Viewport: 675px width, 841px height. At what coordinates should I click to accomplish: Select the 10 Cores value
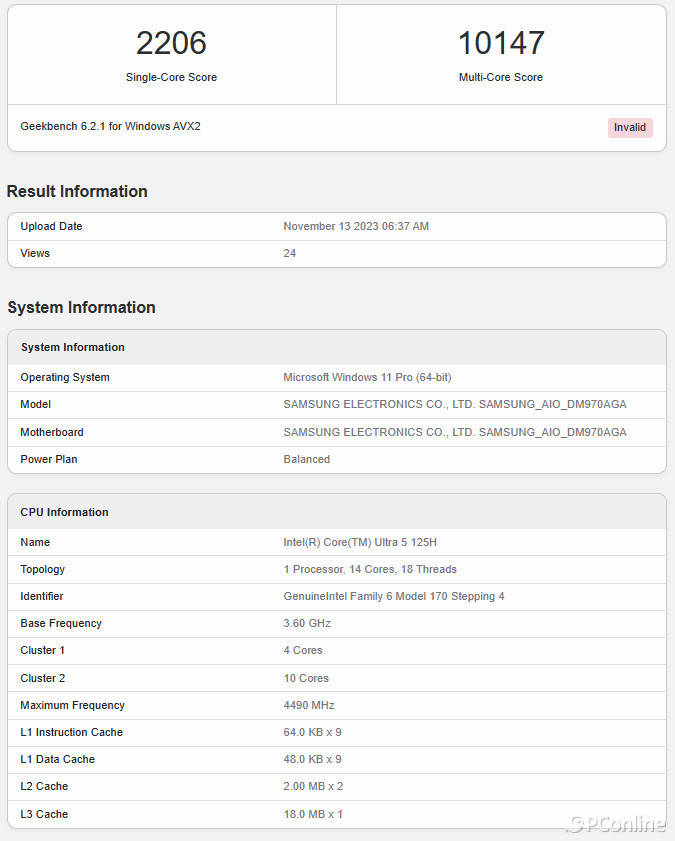(x=306, y=678)
